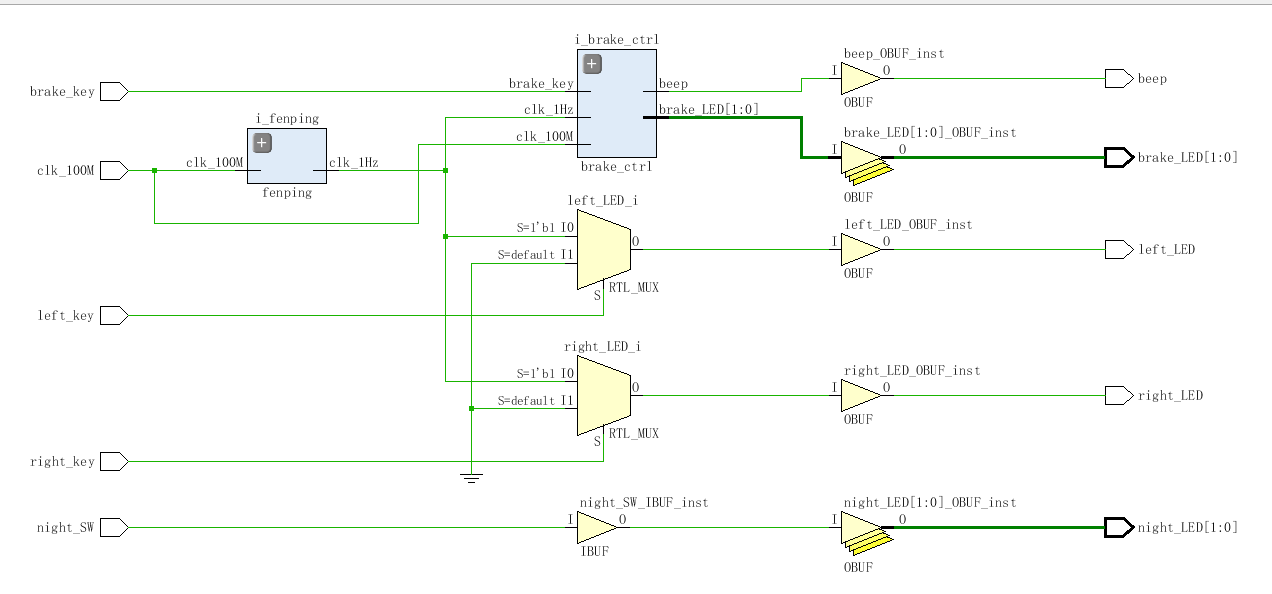
Task: Click the beep_OBUF_inst label
Action: (894, 54)
